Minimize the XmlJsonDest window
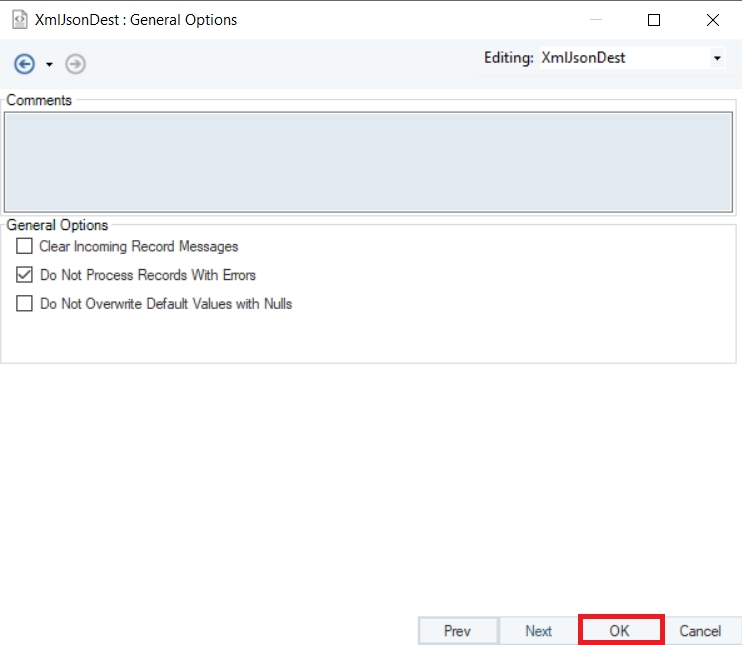This screenshot has width=742, height=645. tap(596, 20)
